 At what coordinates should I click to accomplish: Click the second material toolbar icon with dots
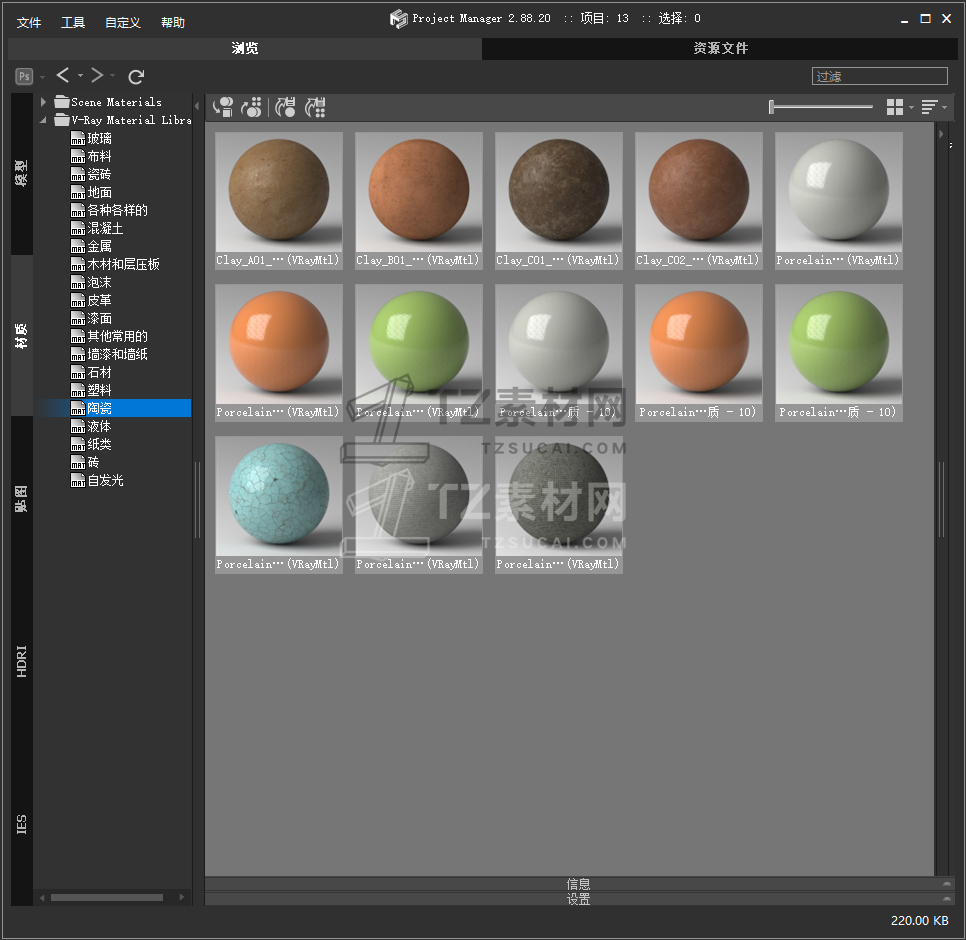(x=252, y=107)
